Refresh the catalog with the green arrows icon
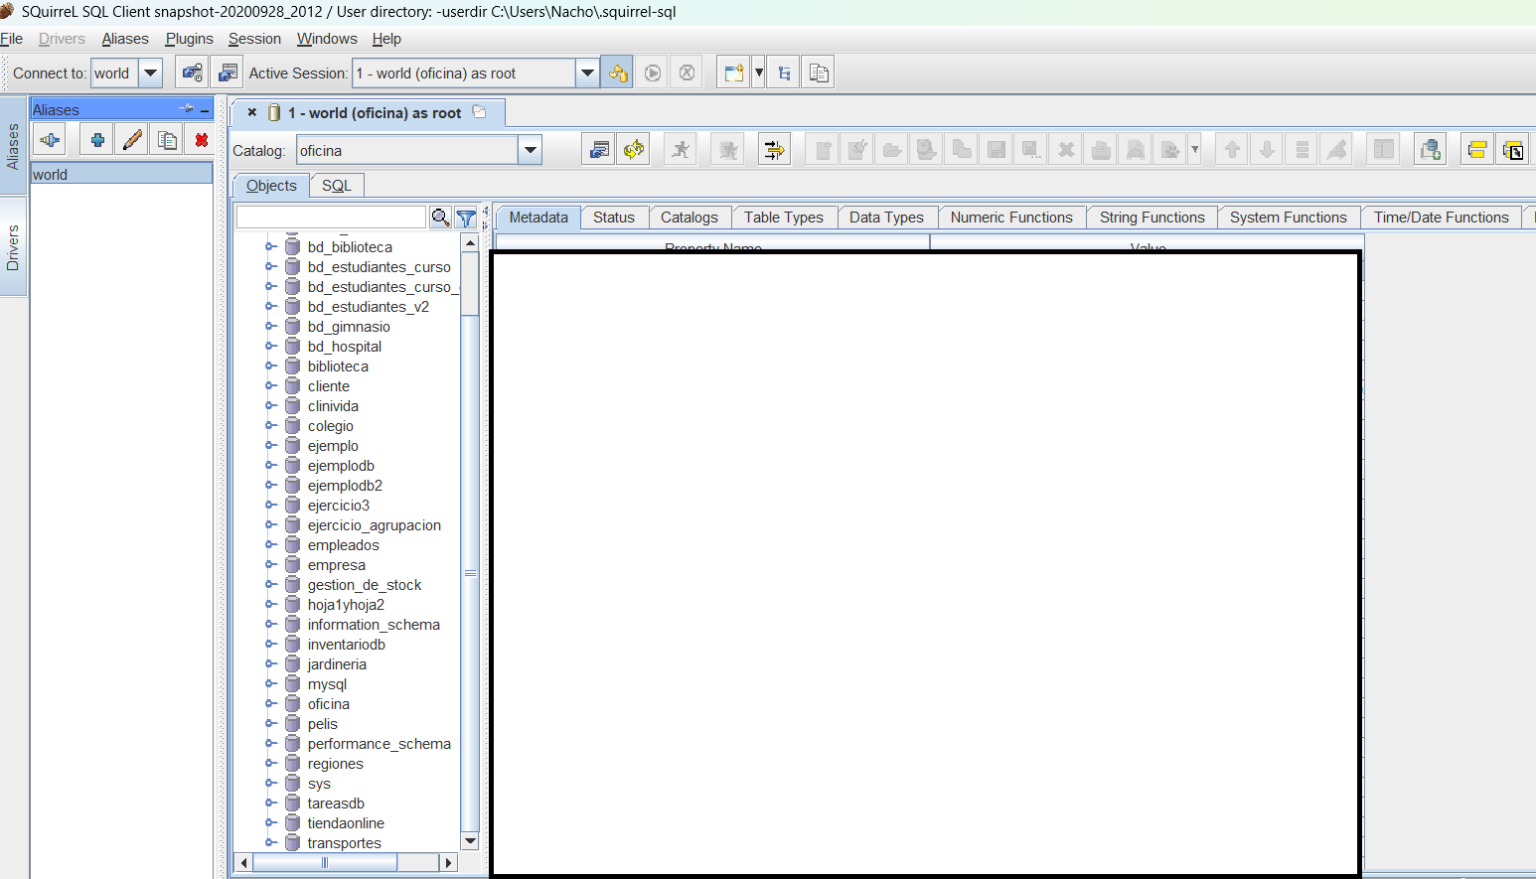Viewport: 1536px width, 879px height. click(633, 149)
